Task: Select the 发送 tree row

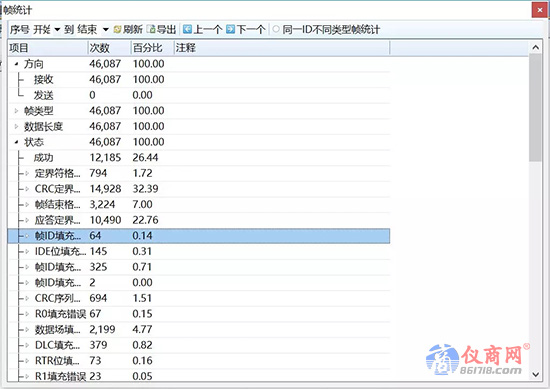Action: pyautogui.click(x=199, y=95)
